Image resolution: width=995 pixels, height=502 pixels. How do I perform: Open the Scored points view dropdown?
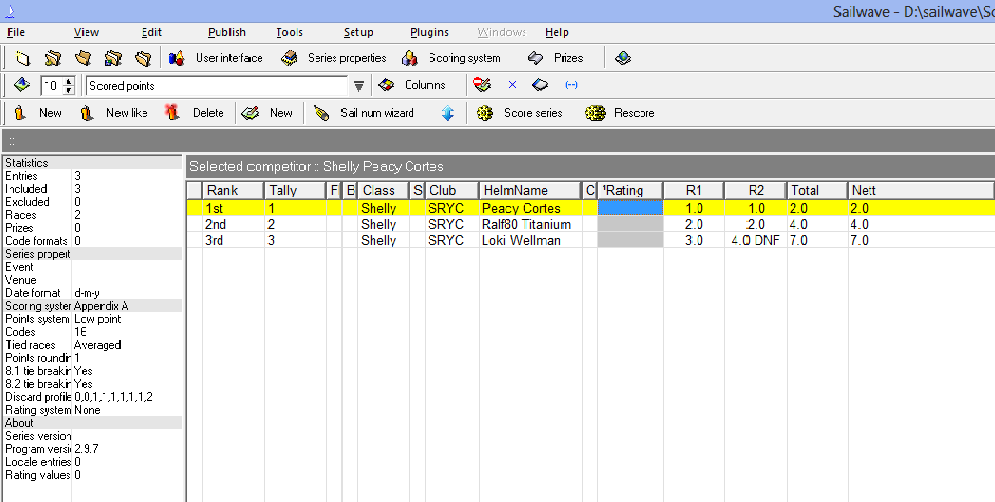pyautogui.click(x=358, y=86)
